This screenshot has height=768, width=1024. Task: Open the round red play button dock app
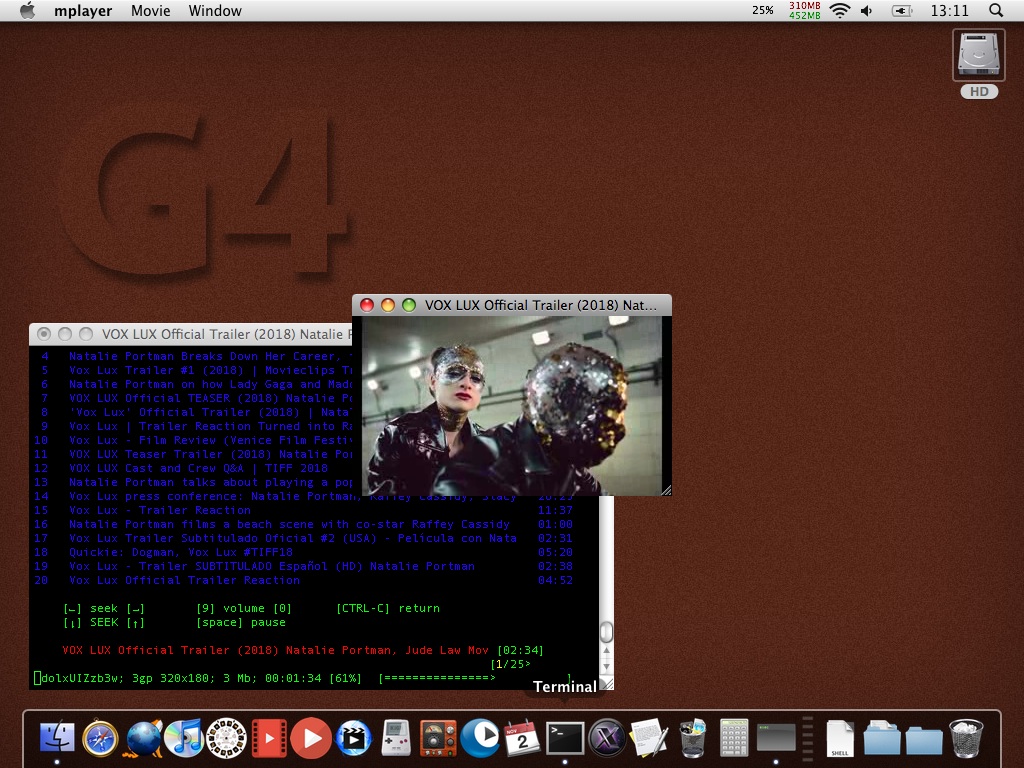311,738
